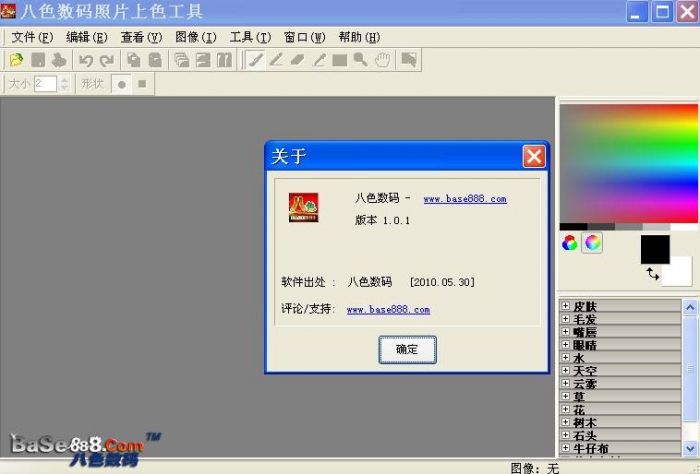Click the 确定 button in the dialog

point(407,349)
